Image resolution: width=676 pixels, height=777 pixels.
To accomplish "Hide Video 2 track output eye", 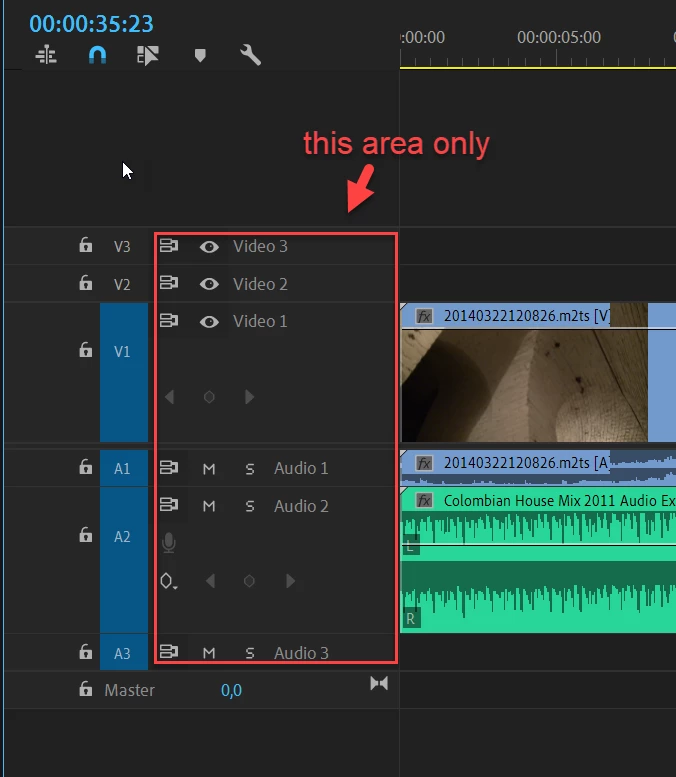I will pyautogui.click(x=209, y=284).
